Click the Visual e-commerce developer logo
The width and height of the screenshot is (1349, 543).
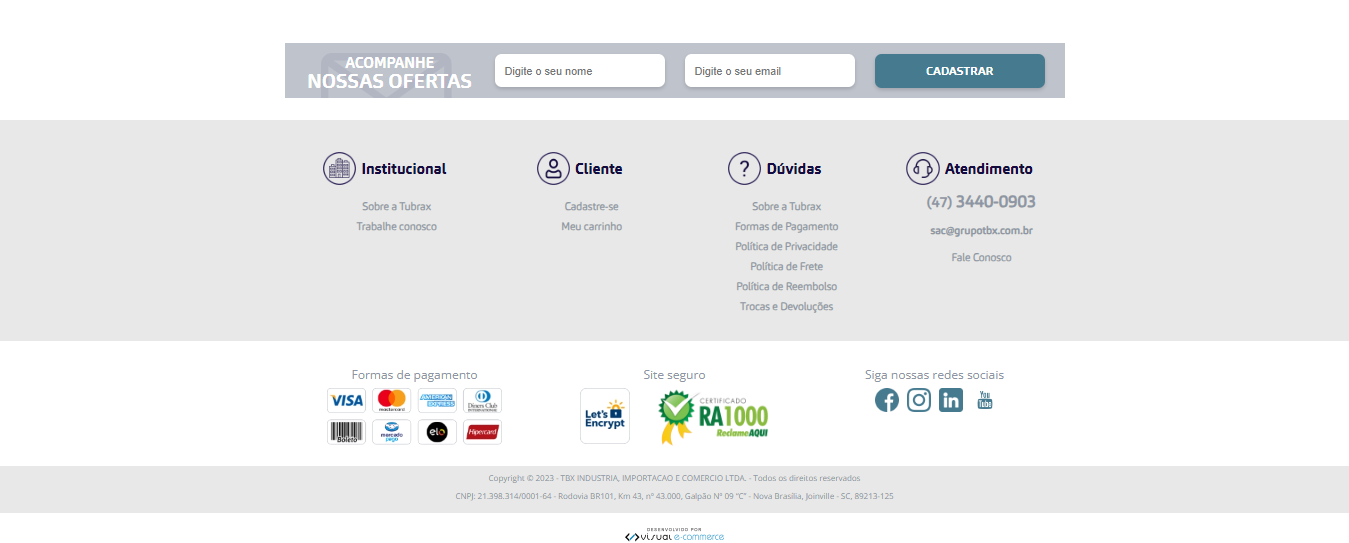click(674, 536)
